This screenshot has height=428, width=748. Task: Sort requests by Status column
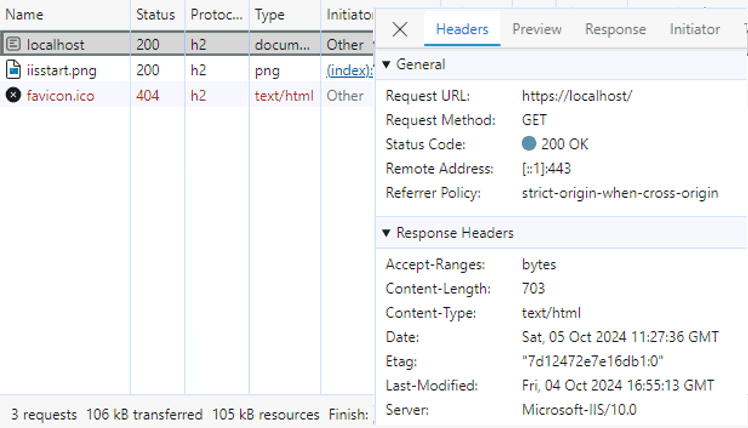(x=157, y=15)
